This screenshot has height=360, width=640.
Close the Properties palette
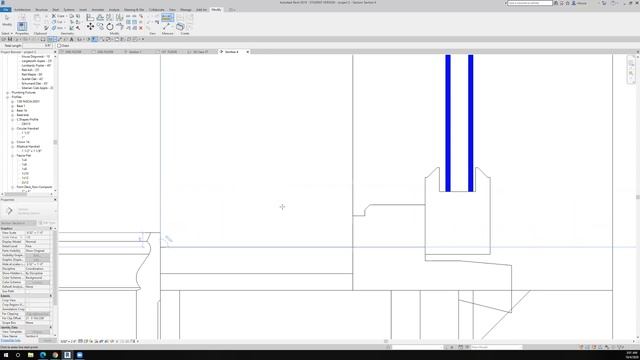55,200
